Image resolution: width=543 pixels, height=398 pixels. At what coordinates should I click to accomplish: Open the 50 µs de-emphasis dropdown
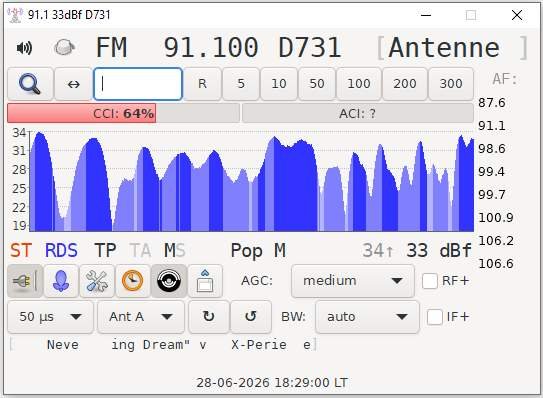50,317
